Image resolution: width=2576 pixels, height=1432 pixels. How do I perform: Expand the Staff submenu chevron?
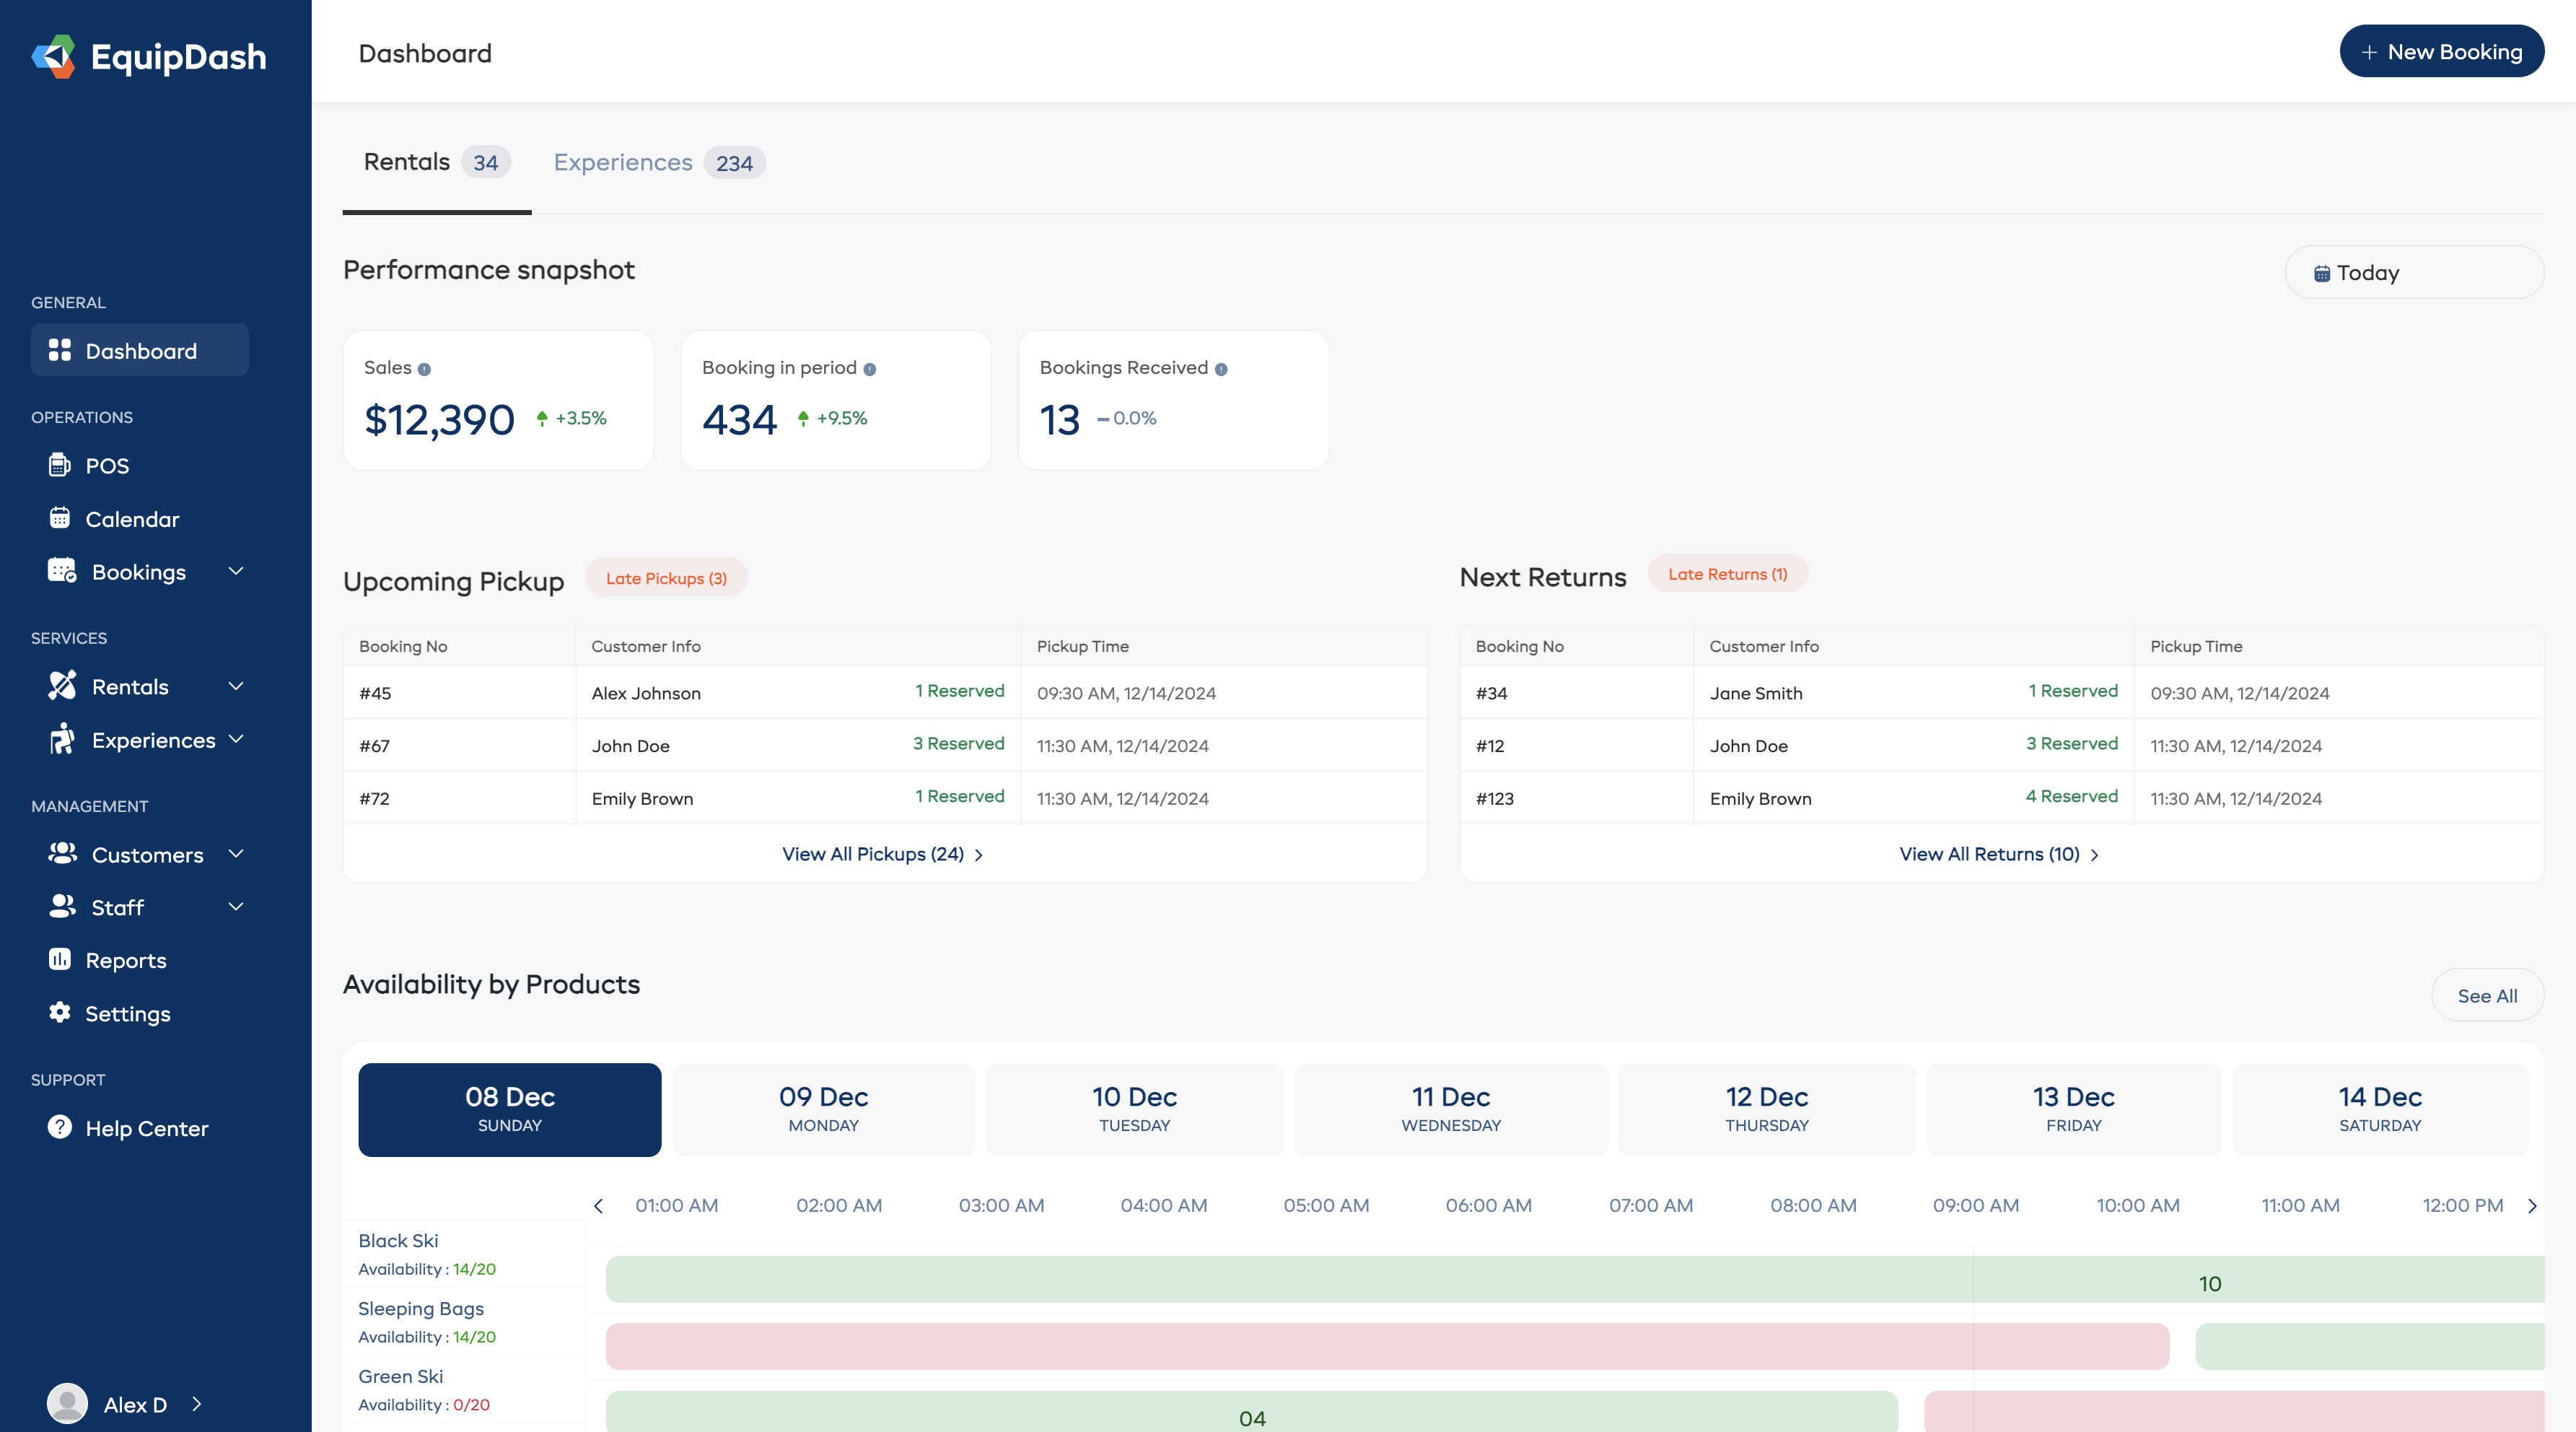tap(236, 906)
